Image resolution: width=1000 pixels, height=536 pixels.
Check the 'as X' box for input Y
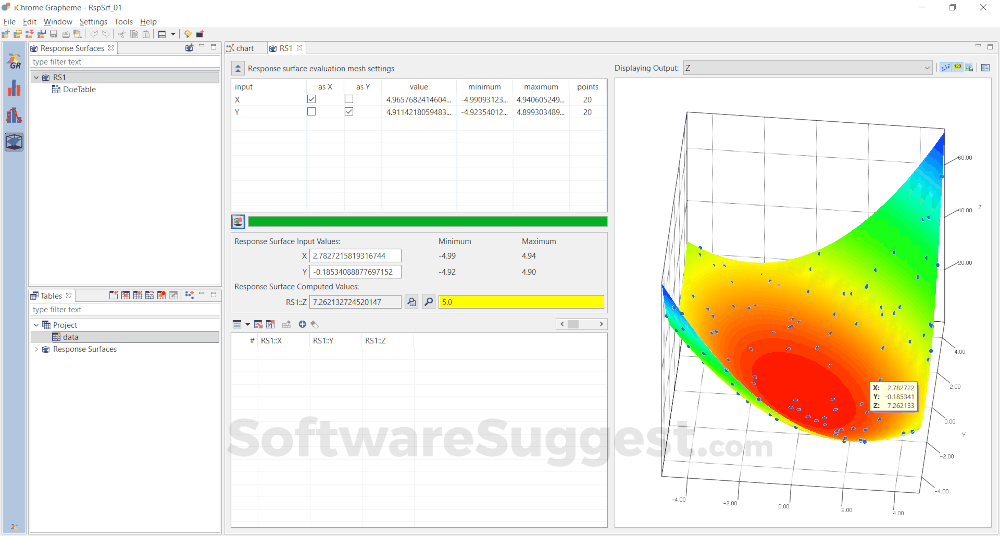pos(311,112)
